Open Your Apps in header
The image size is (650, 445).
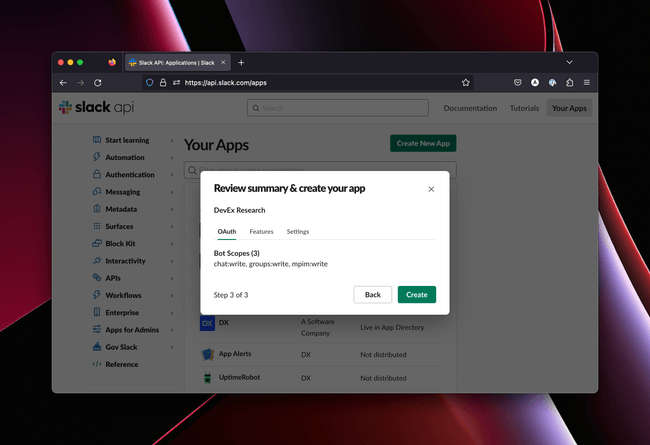tap(569, 108)
